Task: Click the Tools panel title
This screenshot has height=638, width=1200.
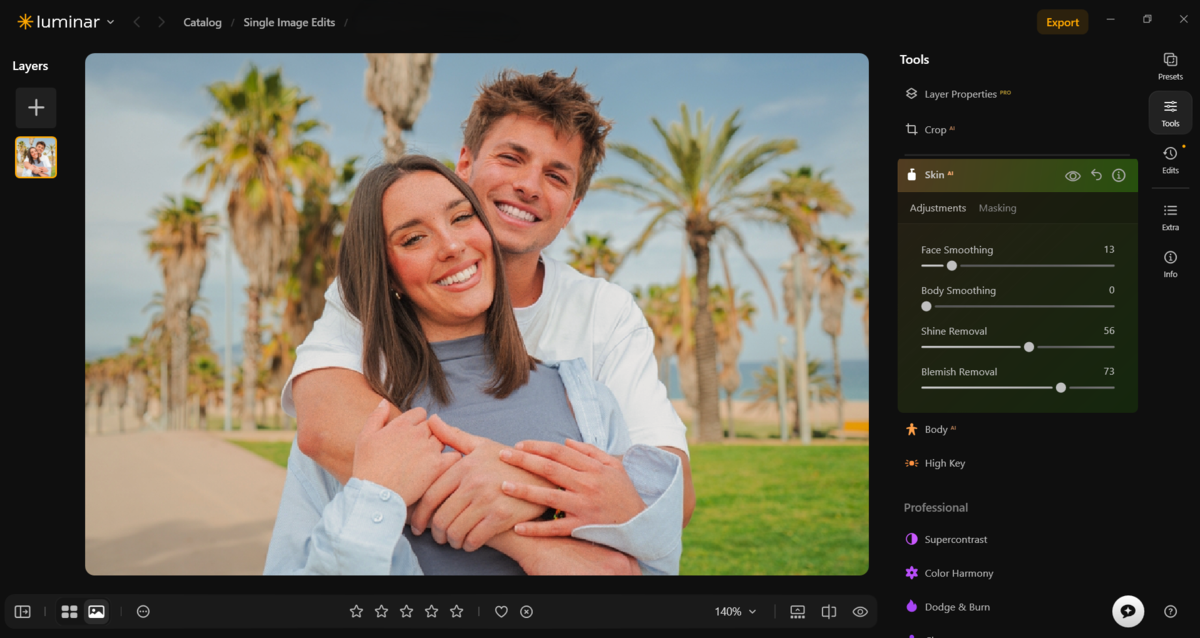Action: [914, 59]
